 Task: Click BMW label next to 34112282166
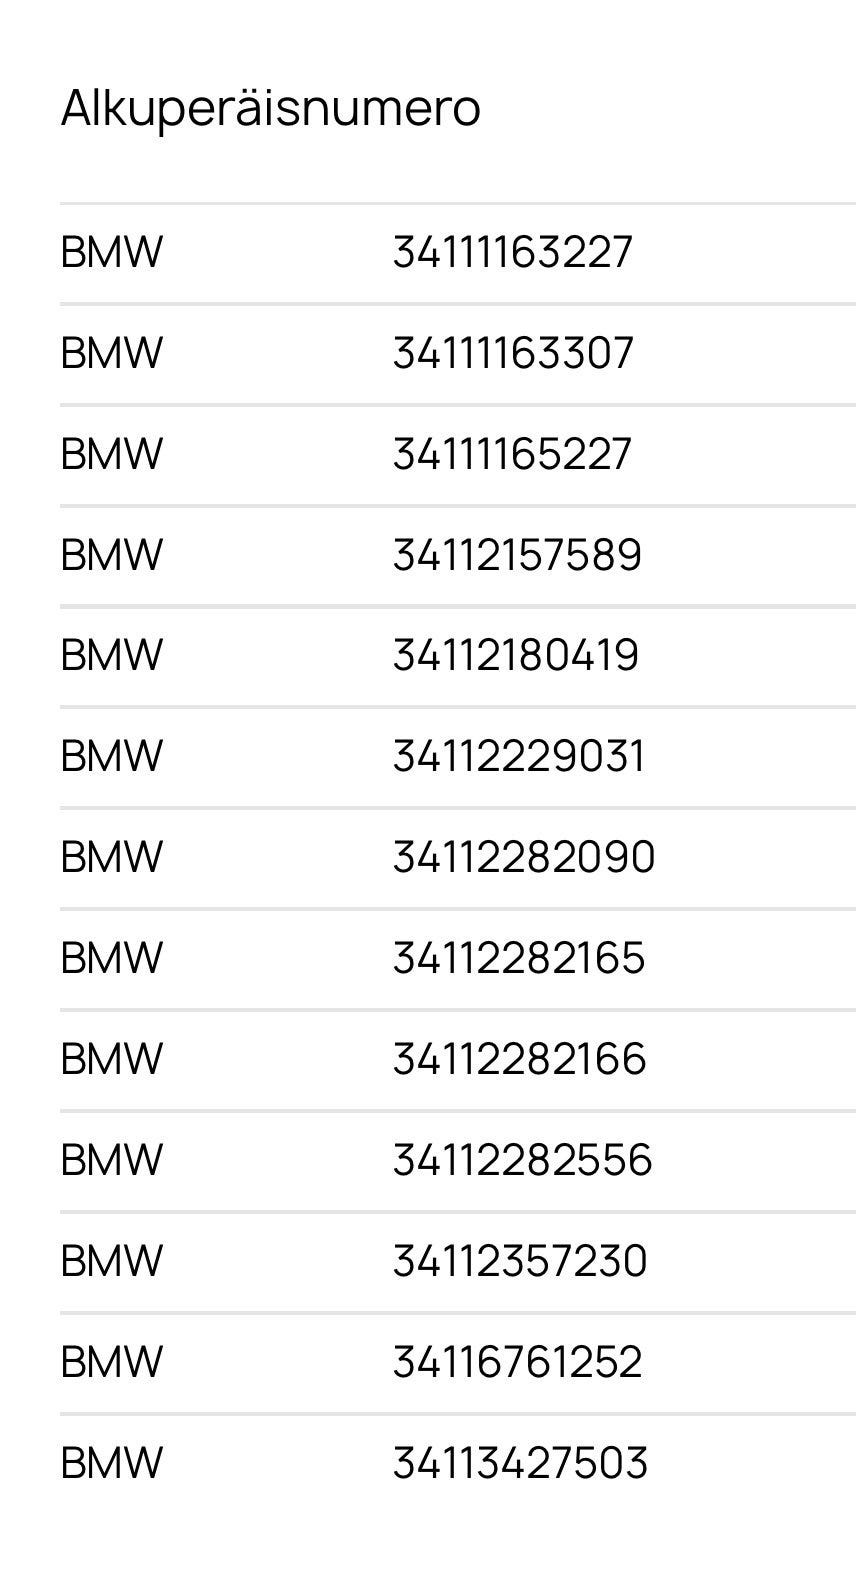[111, 1059]
